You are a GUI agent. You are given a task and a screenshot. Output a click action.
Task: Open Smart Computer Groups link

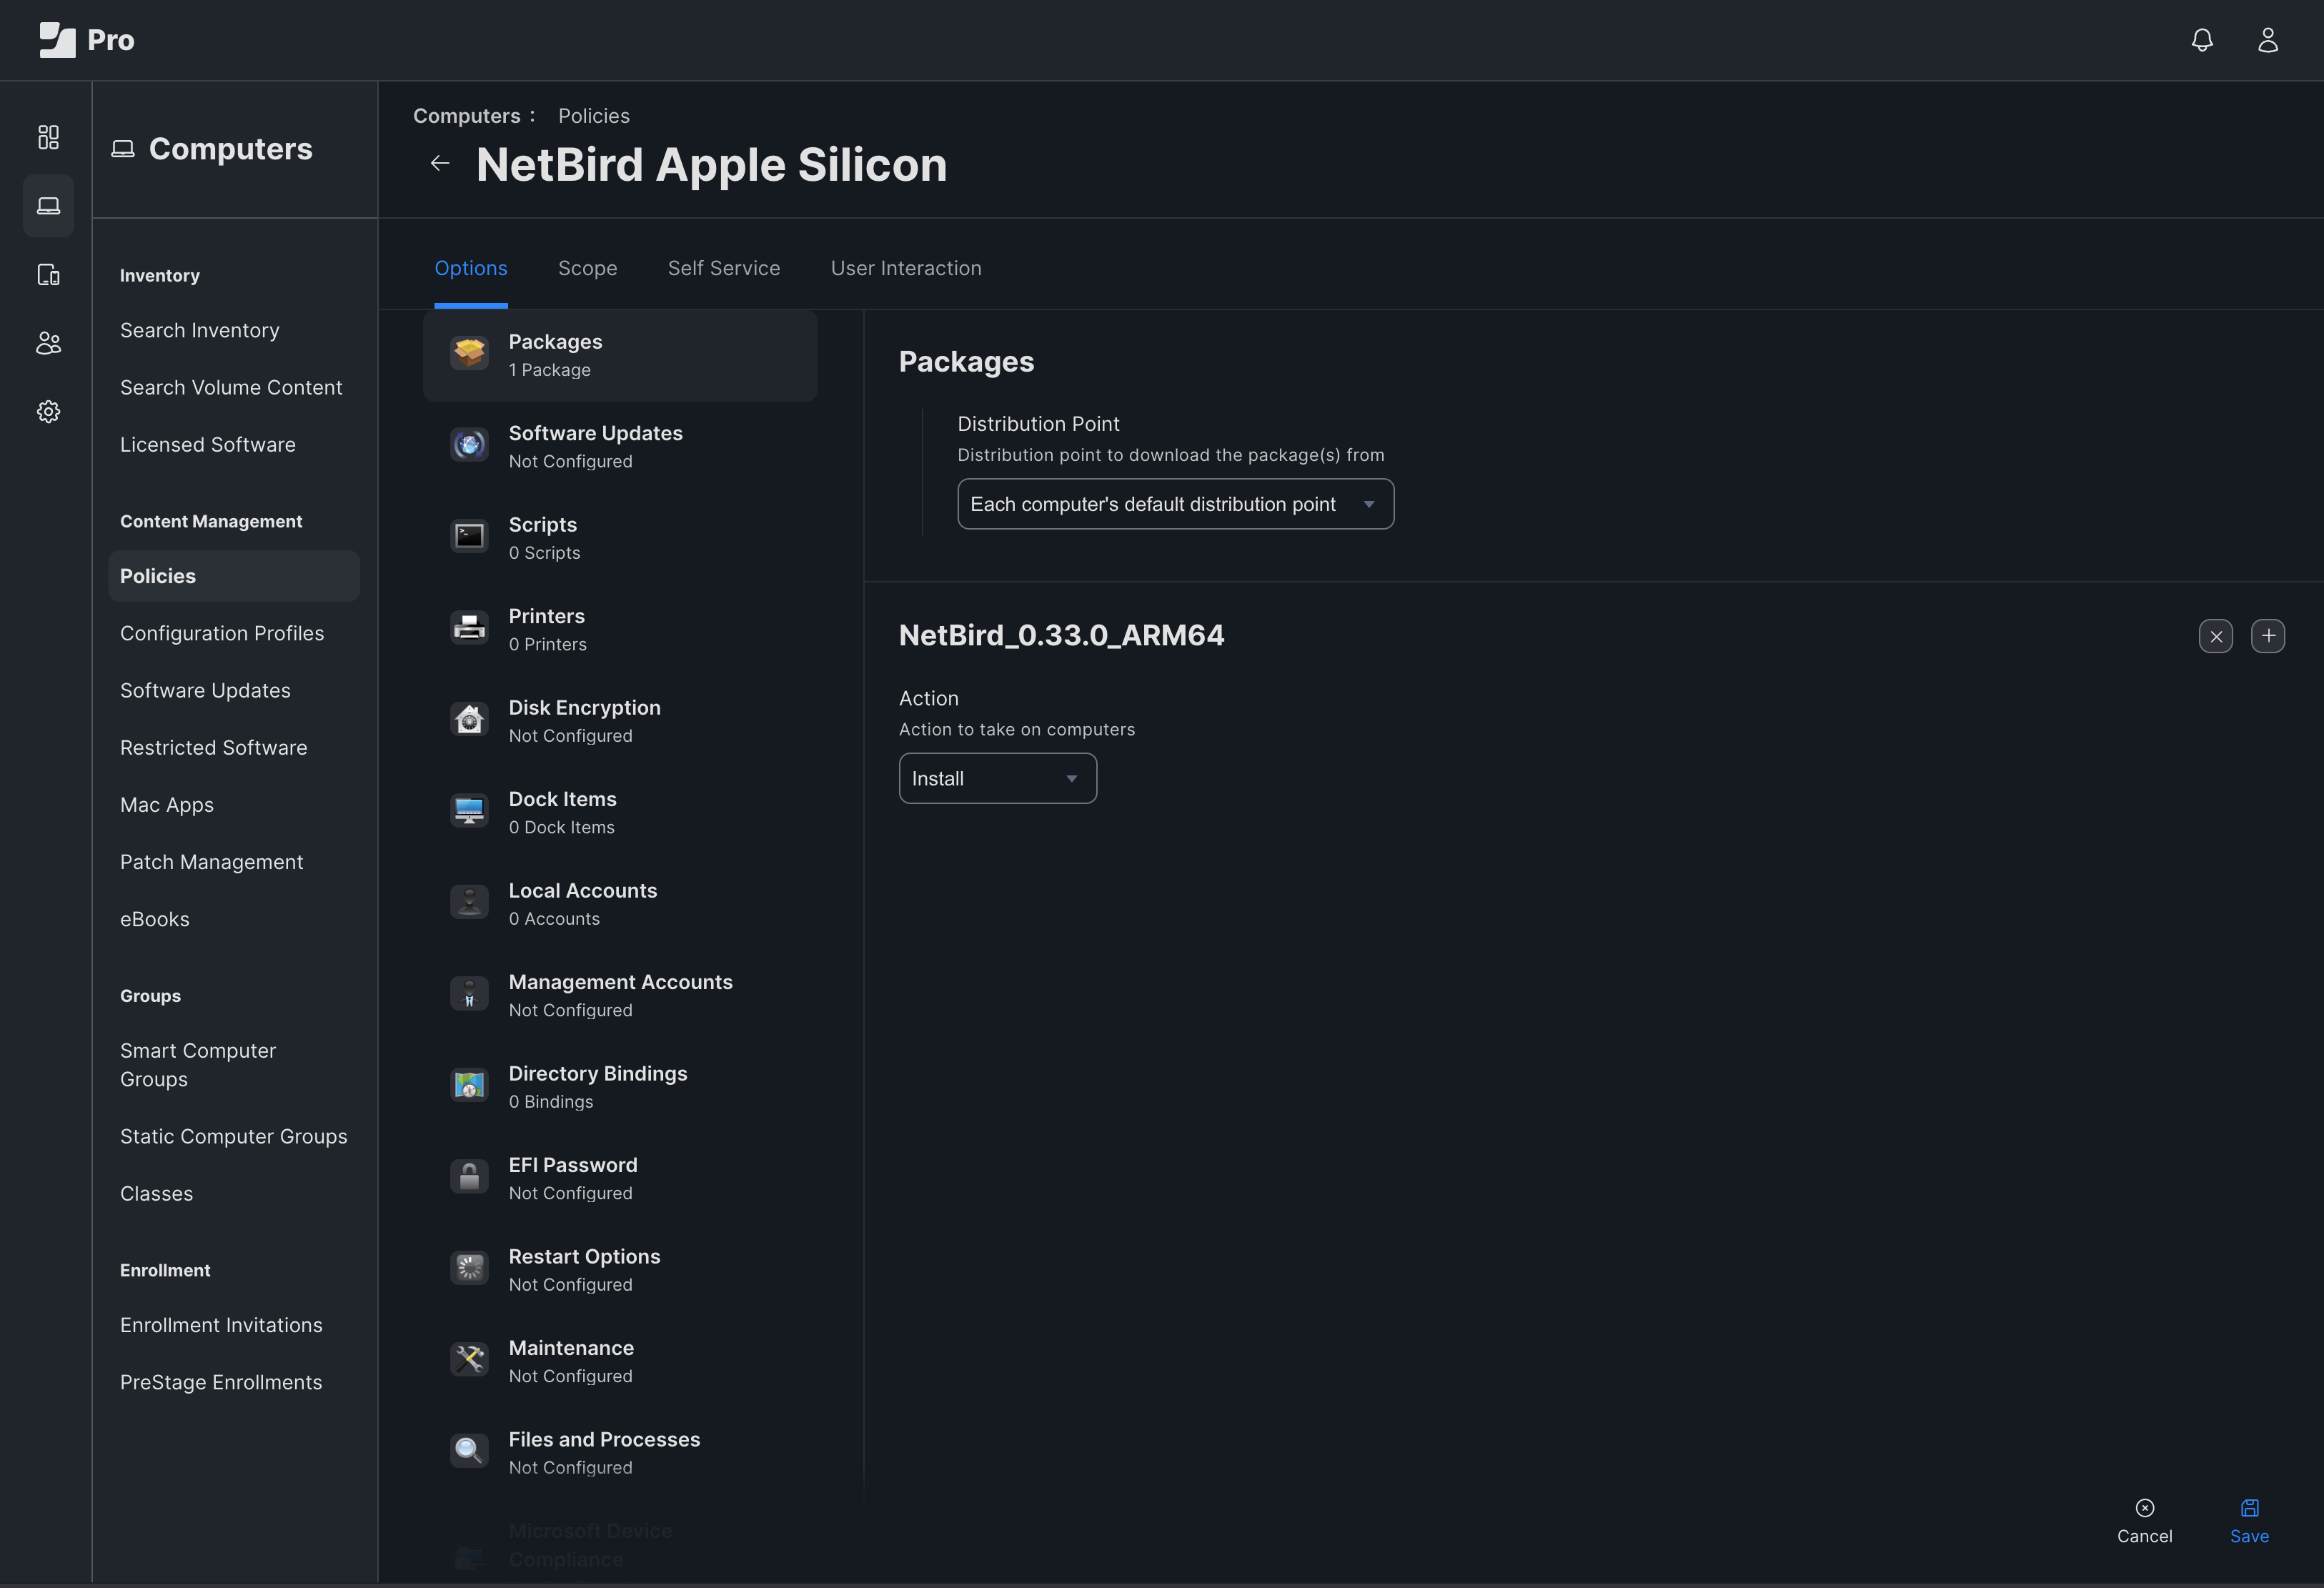point(198,1064)
